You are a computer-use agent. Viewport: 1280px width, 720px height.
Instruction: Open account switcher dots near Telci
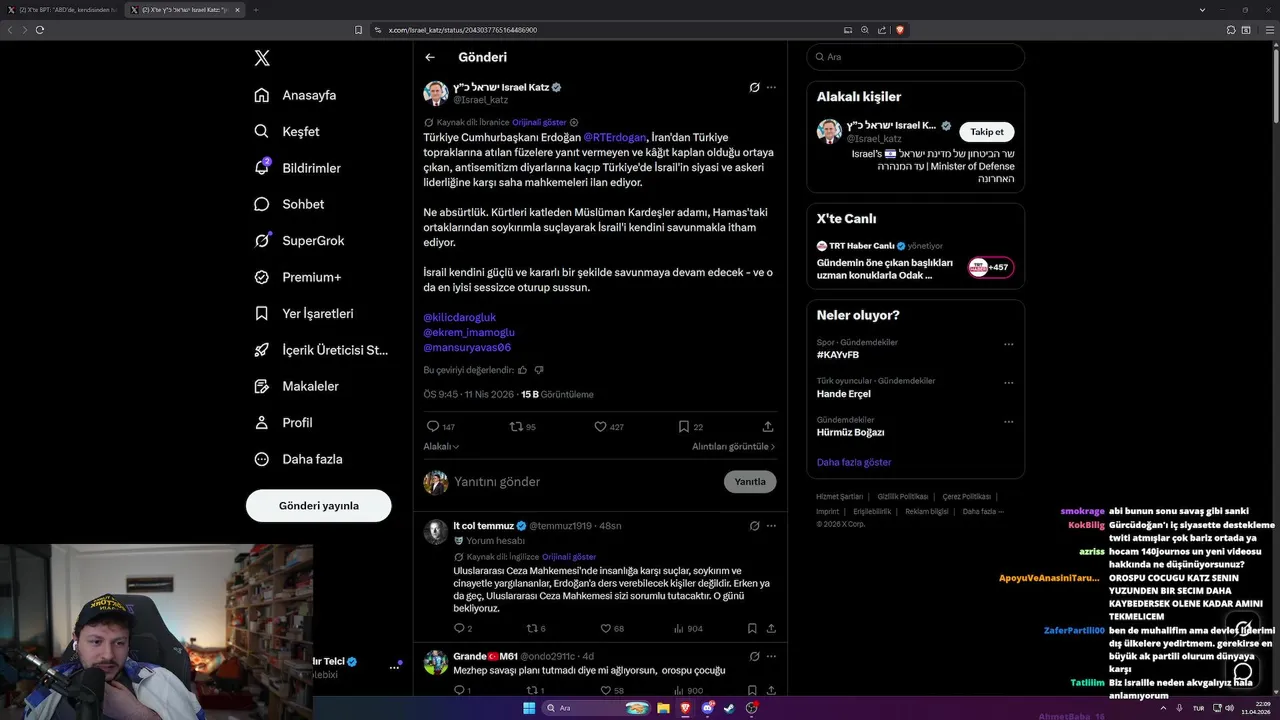pyautogui.click(x=394, y=667)
